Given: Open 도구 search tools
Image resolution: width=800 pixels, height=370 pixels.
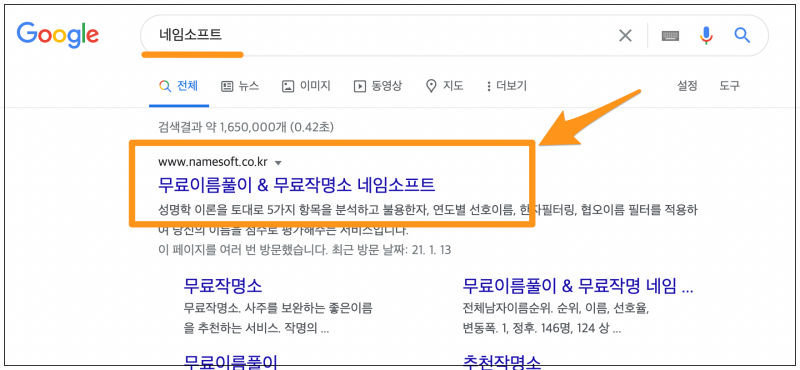Looking at the screenshot, I should pyautogui.click(x=730, y=86).
